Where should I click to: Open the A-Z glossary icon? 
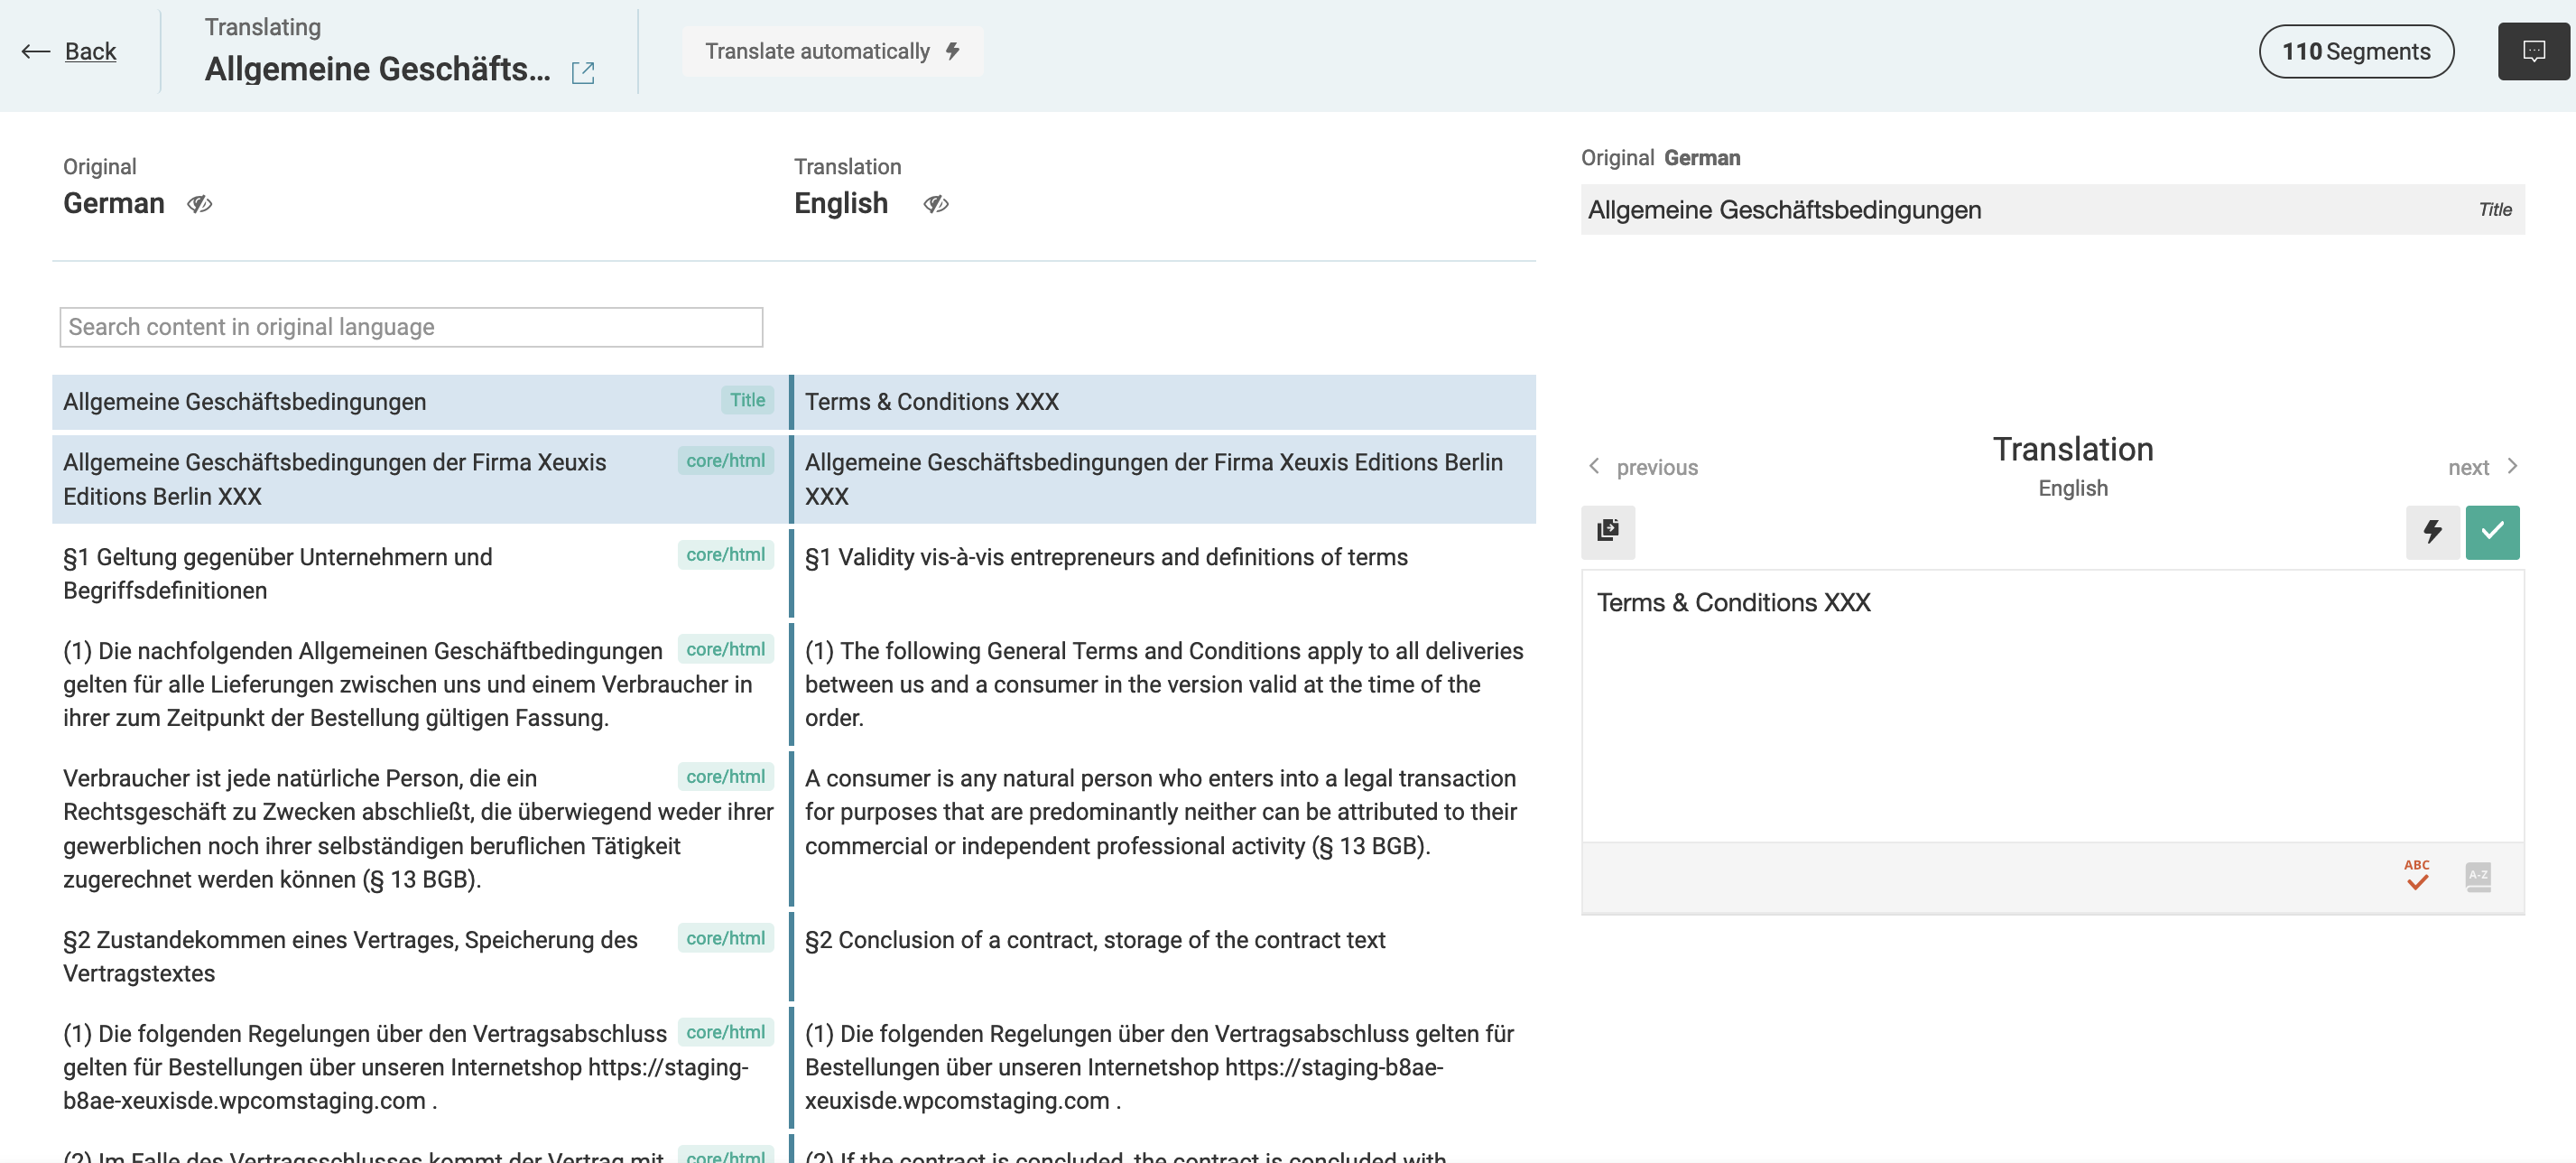2478,876
